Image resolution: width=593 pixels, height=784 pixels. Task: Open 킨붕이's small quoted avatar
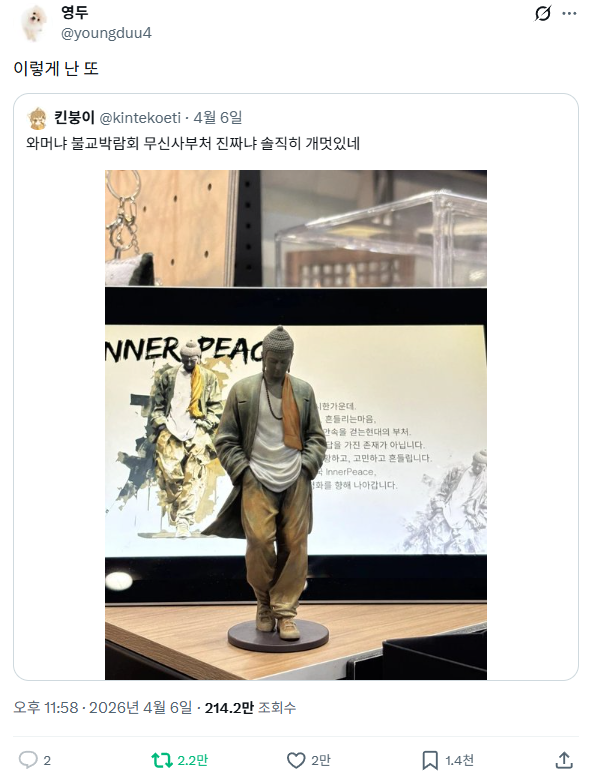coord(38,118)
